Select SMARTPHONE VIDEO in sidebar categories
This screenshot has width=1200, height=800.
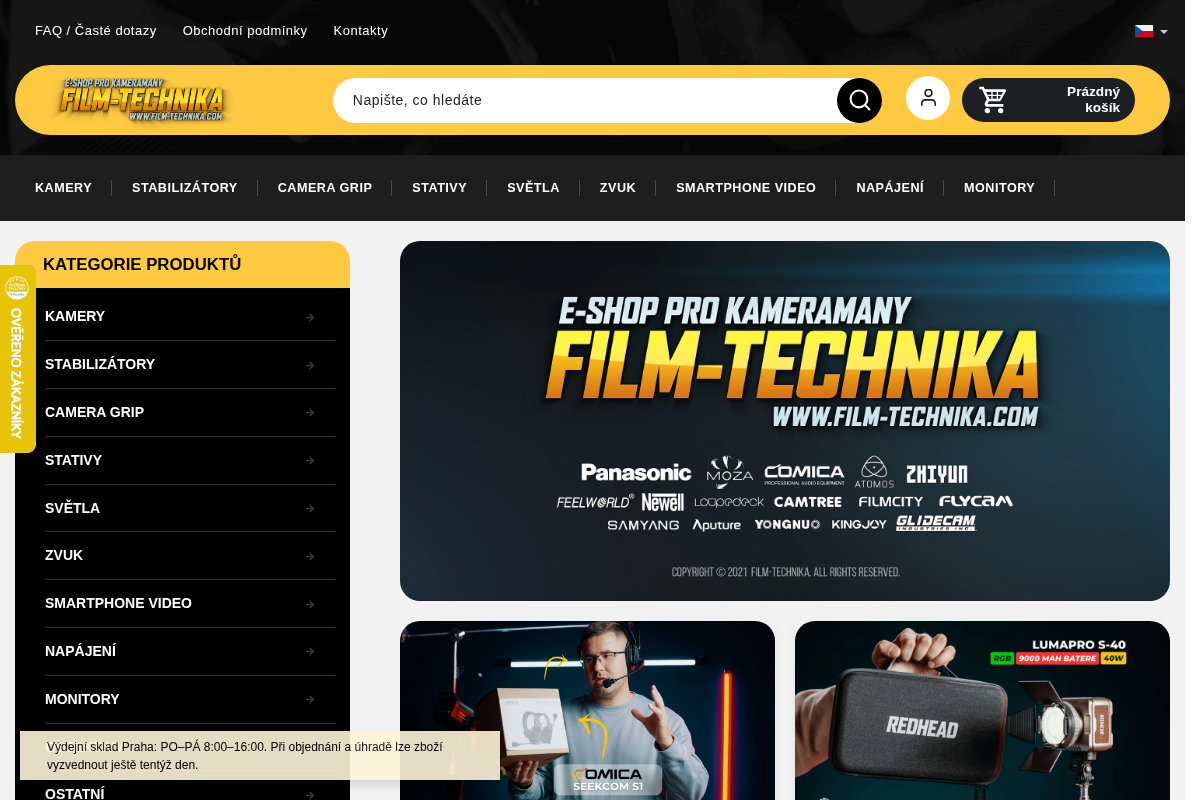[x=118, y=603]
